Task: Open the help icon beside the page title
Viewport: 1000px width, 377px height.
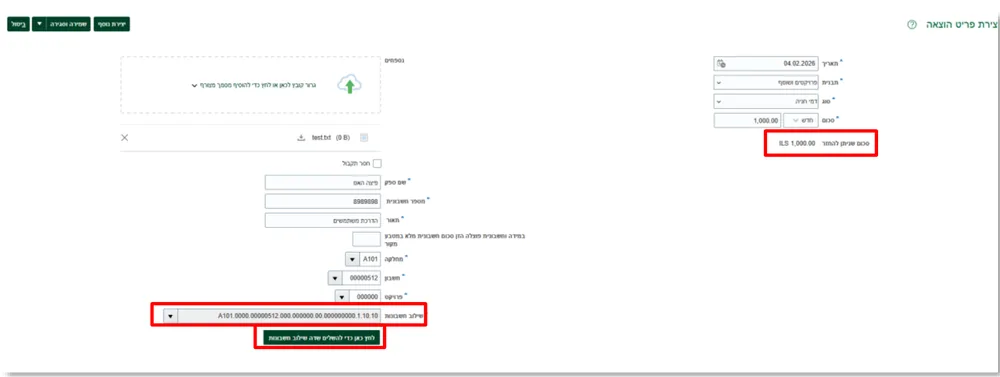Action: (911, 24)
